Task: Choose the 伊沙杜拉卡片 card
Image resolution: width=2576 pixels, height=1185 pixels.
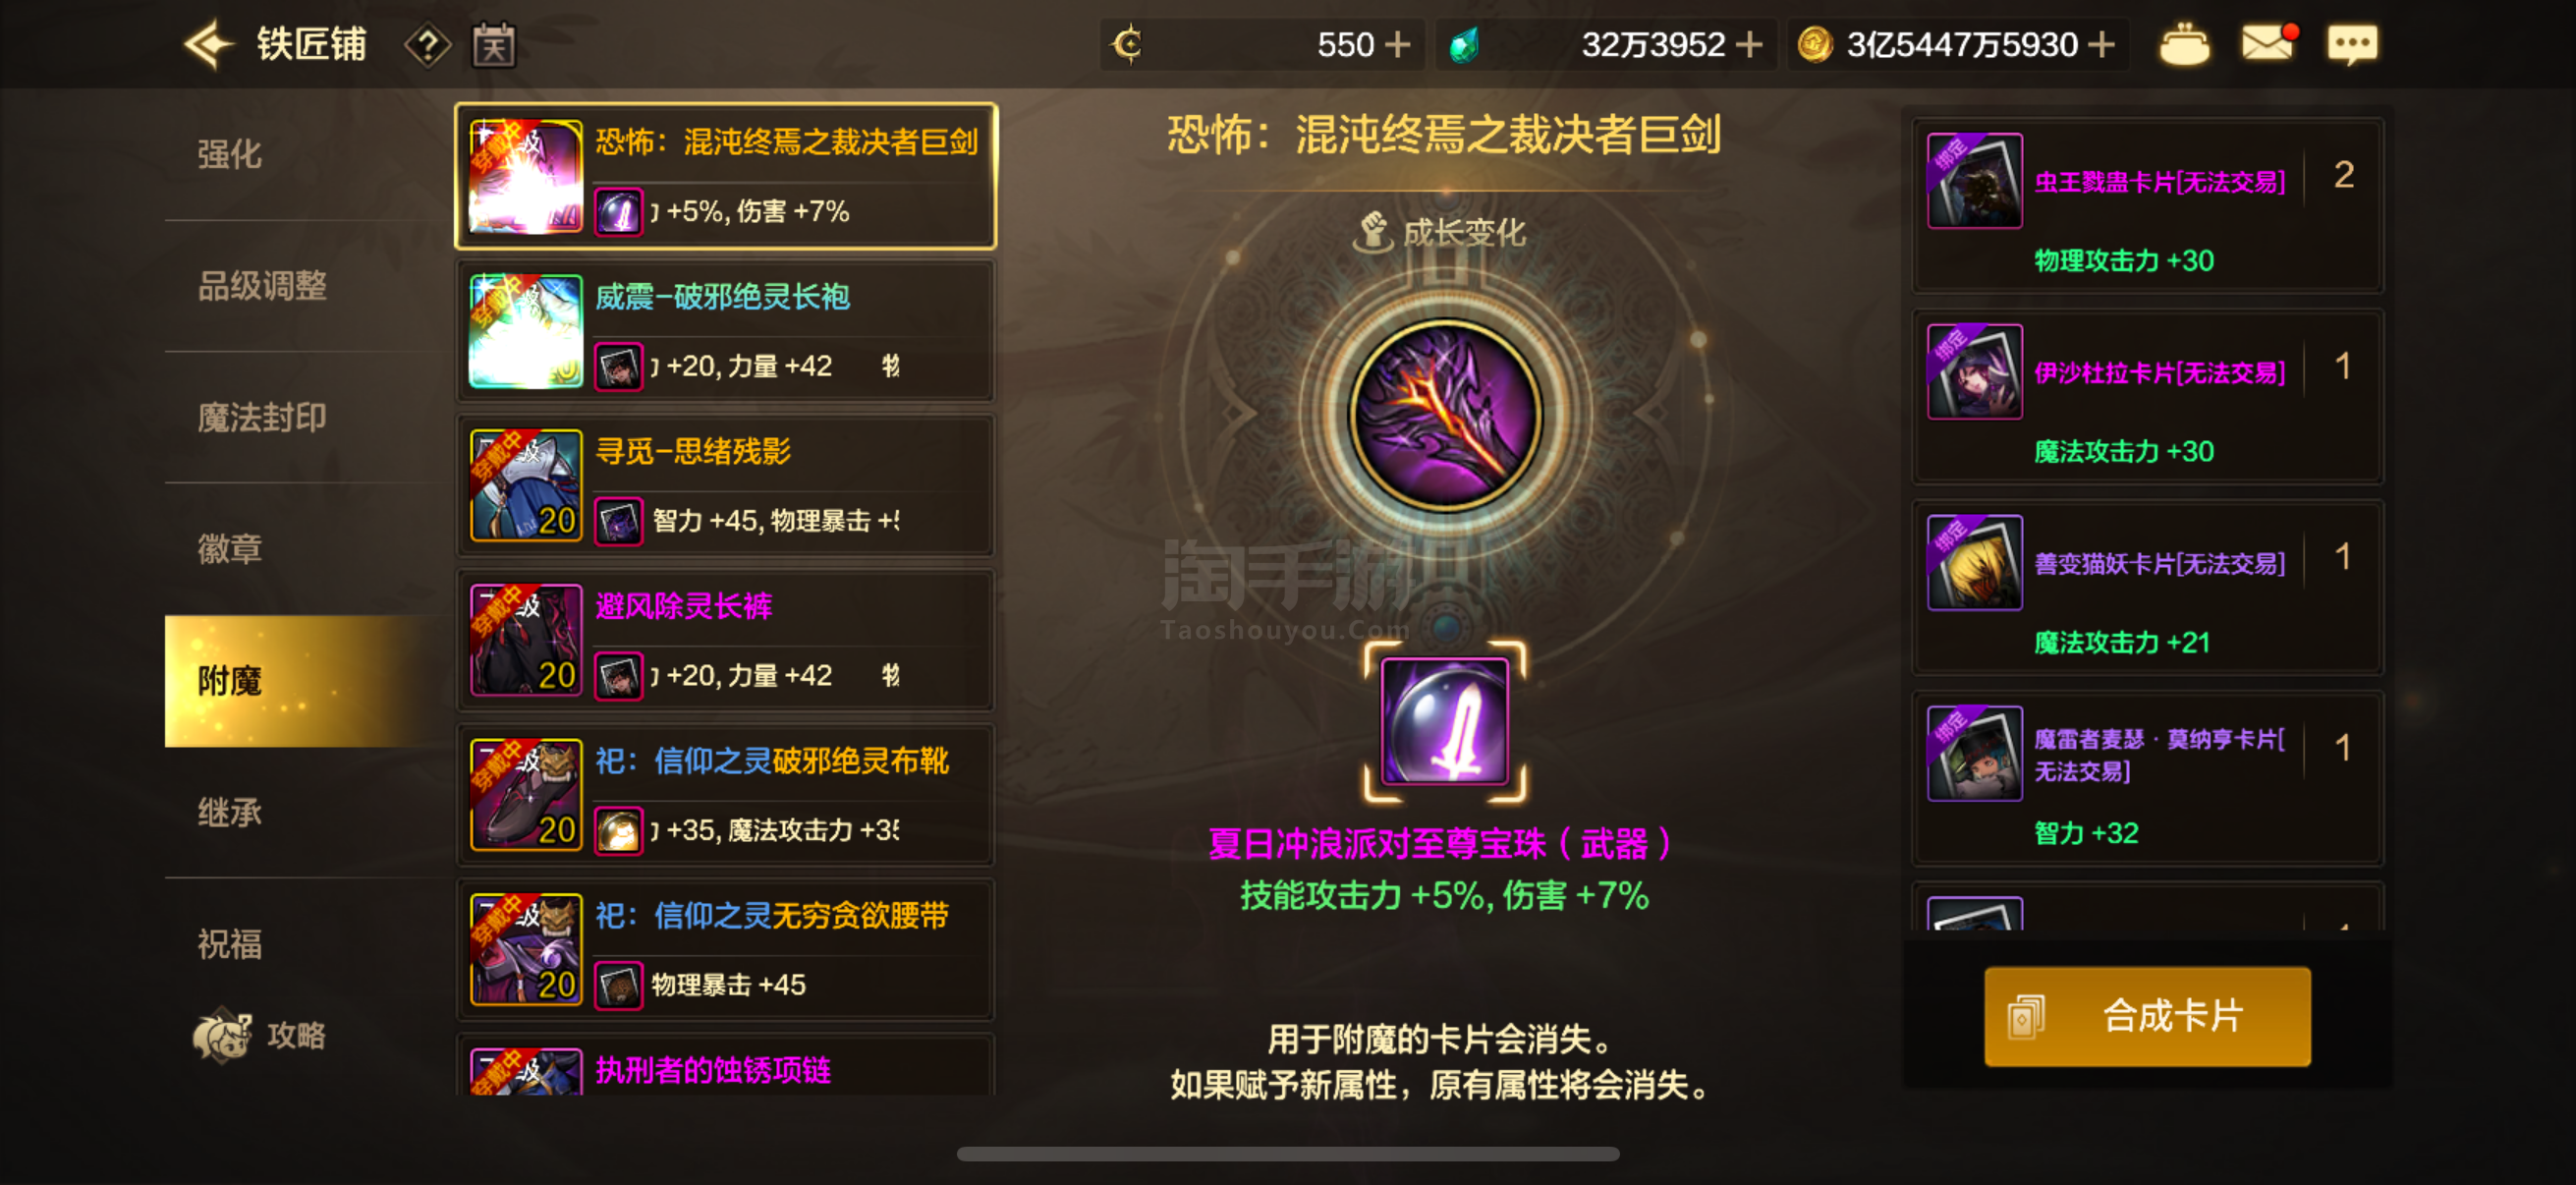Action: tap(2147, 397)
